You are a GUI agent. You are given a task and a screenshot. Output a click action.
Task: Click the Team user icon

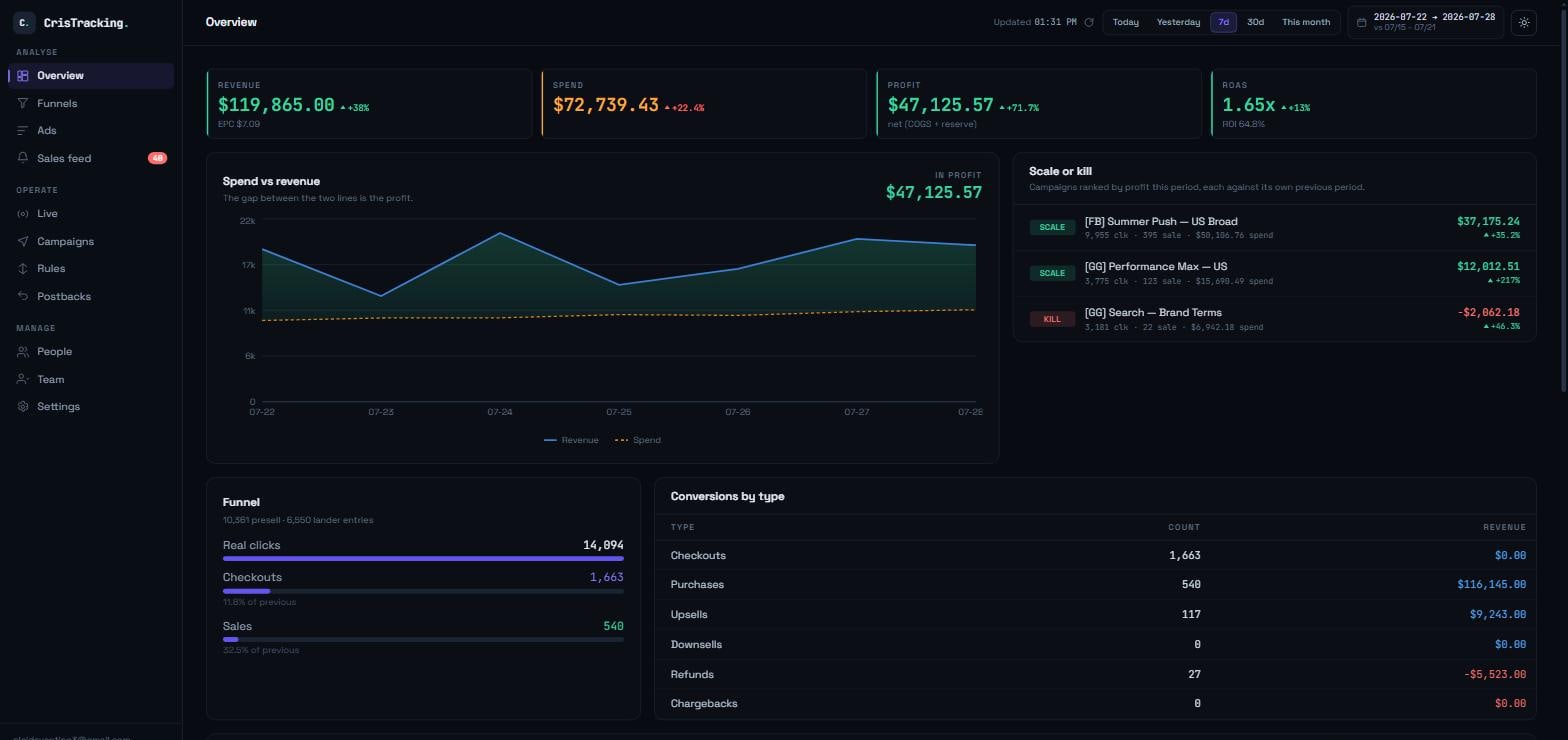click(x=23, y=379)
